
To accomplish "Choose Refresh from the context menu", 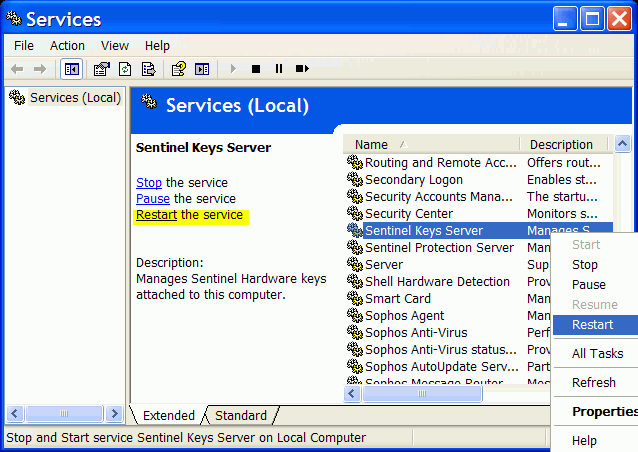I will [595, 382].
